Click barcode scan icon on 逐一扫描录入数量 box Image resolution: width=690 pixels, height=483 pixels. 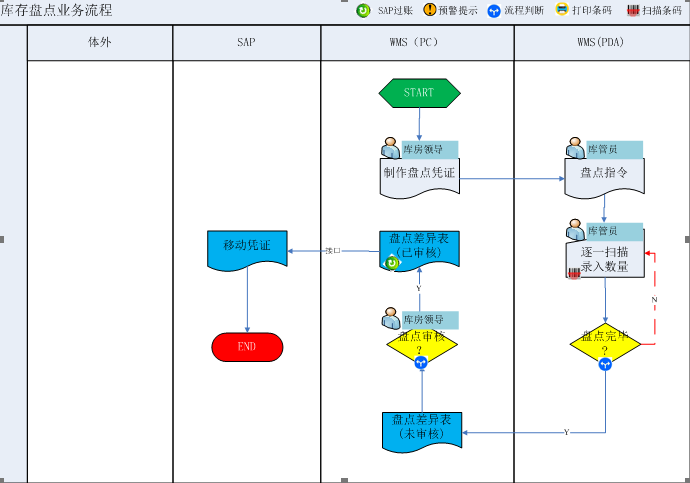[x=574, y=274]
